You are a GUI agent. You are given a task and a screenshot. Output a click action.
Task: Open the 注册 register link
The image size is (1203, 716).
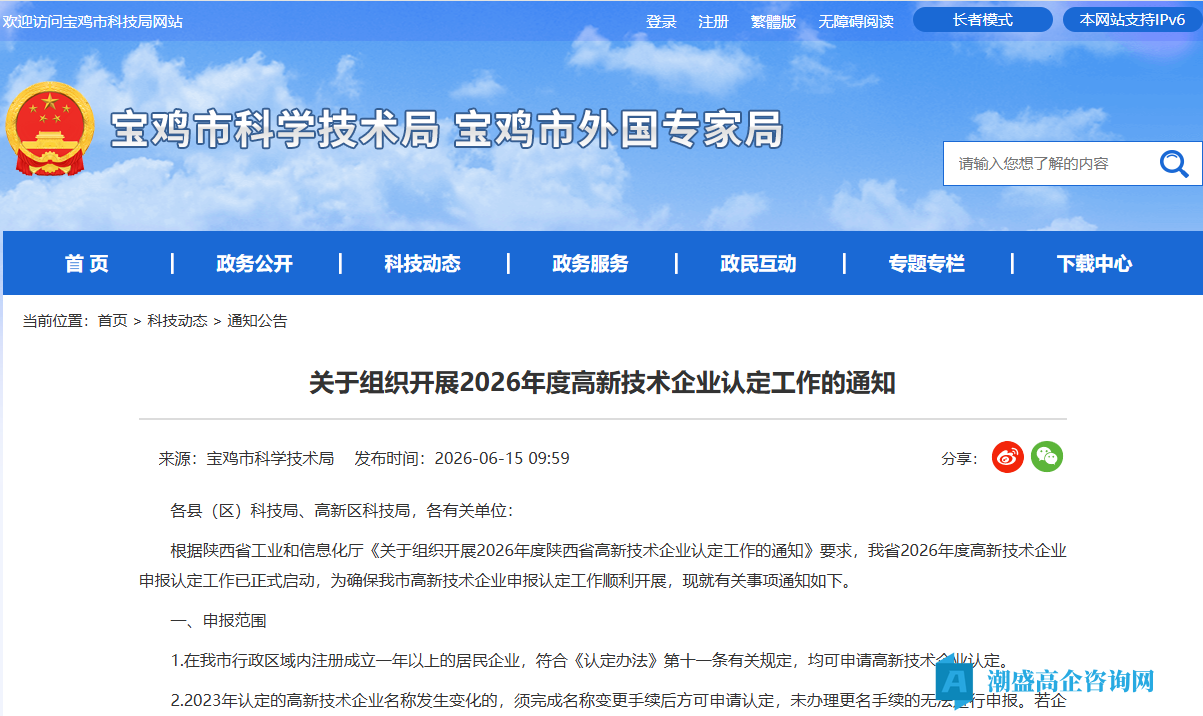point(713,21)
